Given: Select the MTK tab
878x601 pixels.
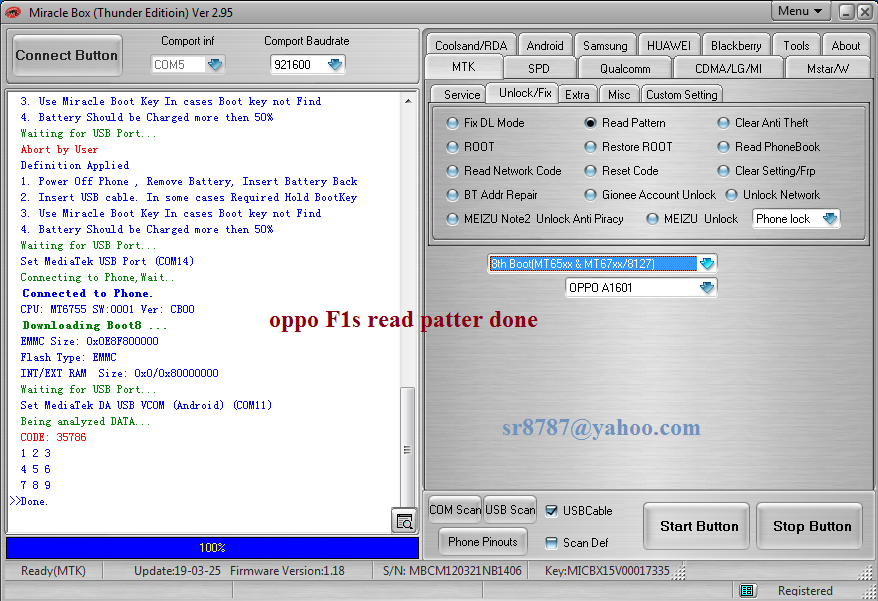Looking at the screenshot, I should click(x=464, y=67).
